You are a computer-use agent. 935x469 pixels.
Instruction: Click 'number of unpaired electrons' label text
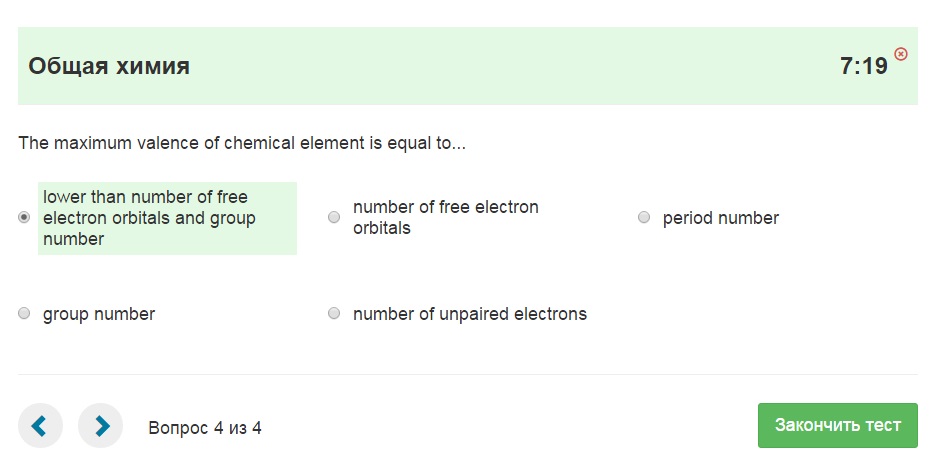469,314
